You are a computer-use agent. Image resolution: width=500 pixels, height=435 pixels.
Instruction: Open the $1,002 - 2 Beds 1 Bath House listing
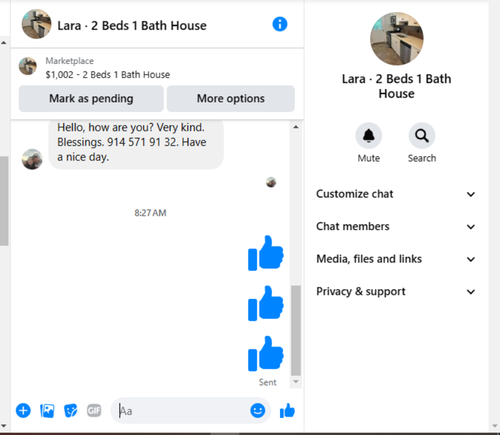108,75
